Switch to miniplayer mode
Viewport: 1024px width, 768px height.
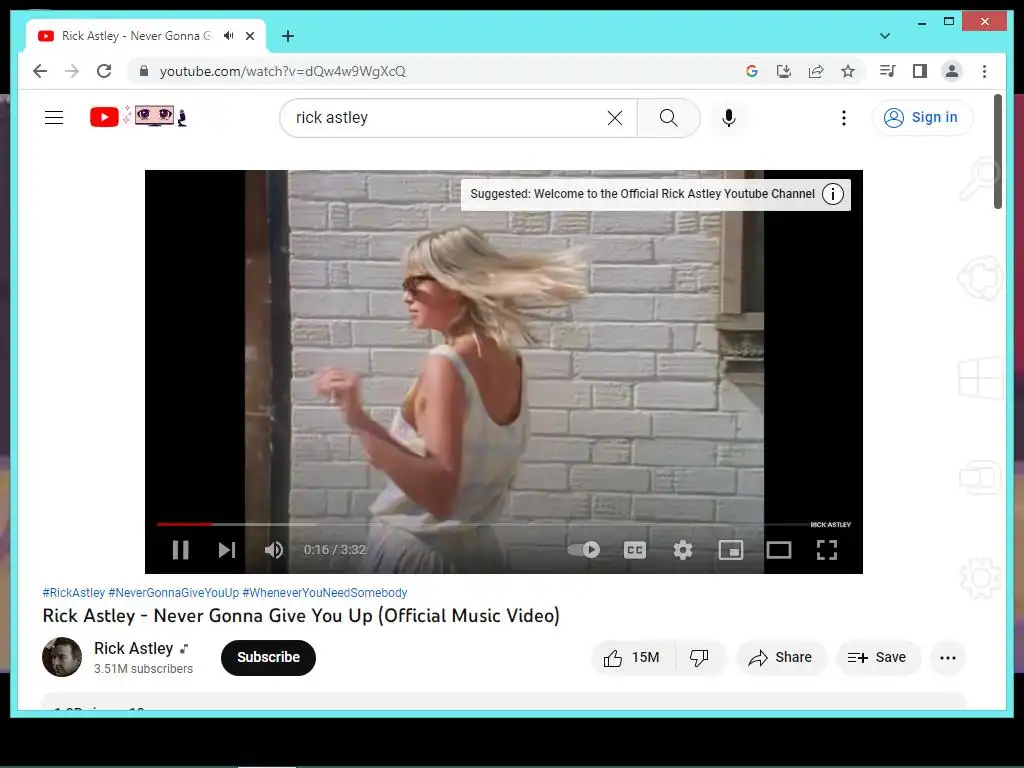[731, 550]
